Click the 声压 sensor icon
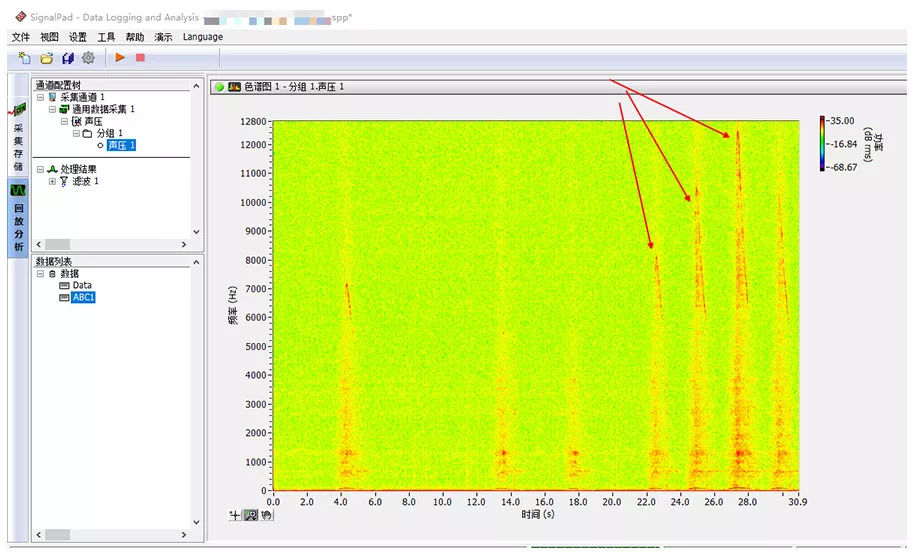Screen dimensions: 915x556 click(x=76, y=121)
